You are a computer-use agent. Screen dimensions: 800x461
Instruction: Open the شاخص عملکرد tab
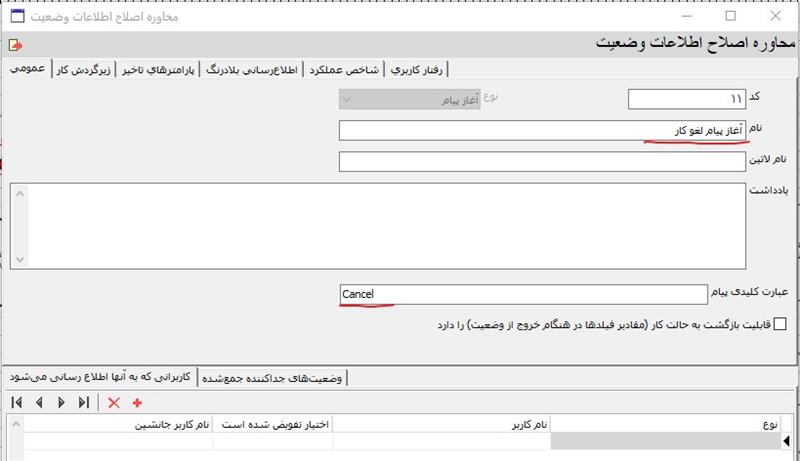[342, 70]
